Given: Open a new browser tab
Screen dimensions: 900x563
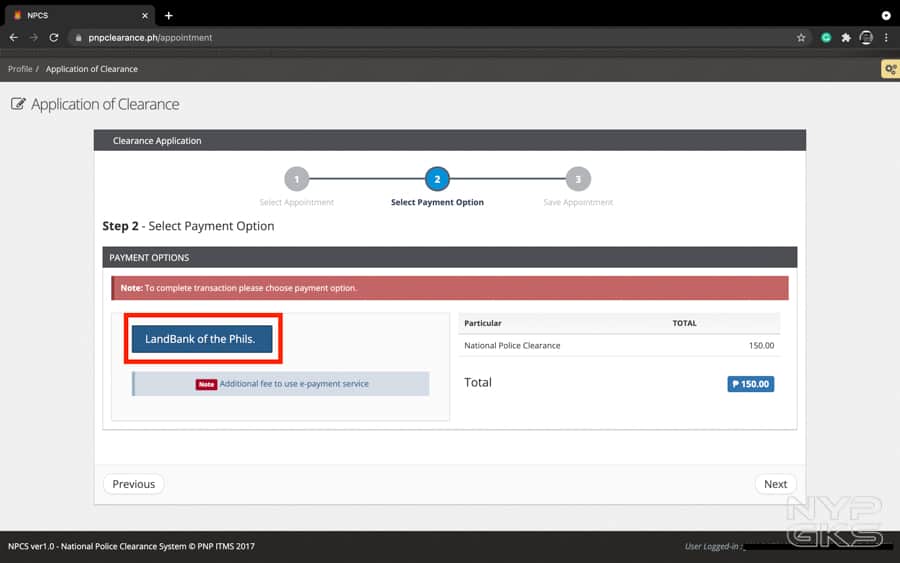Looking at the screenshot, I should (168, 15).
